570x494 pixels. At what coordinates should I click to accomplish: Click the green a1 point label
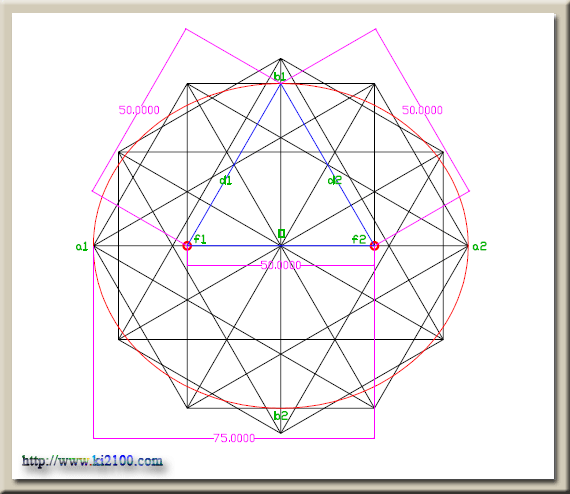pyautogui.click(x=82, y=247)
